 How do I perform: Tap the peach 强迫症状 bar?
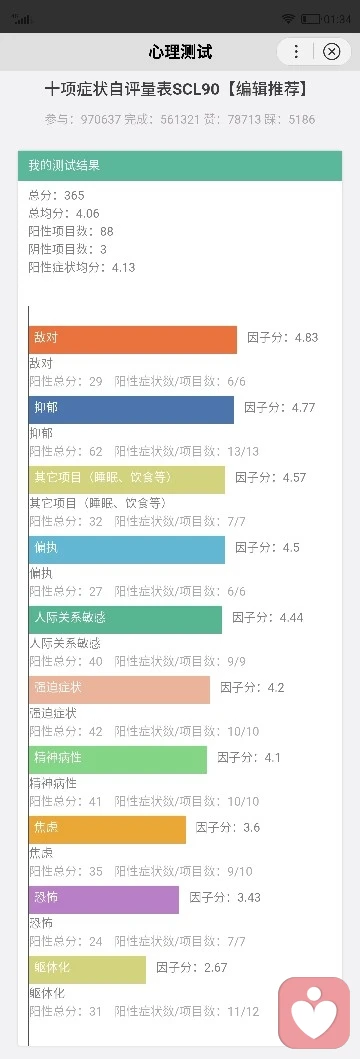120,690
